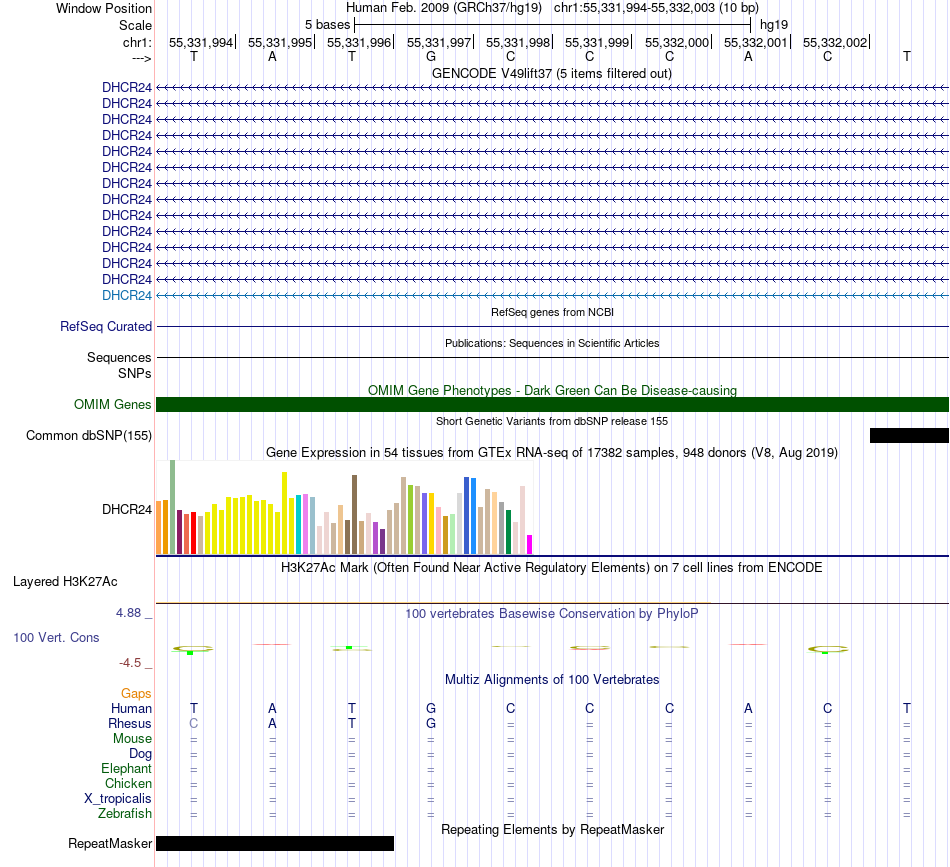Select the Mouse species row label
950x867 pixels.
[x=132, y=739]
